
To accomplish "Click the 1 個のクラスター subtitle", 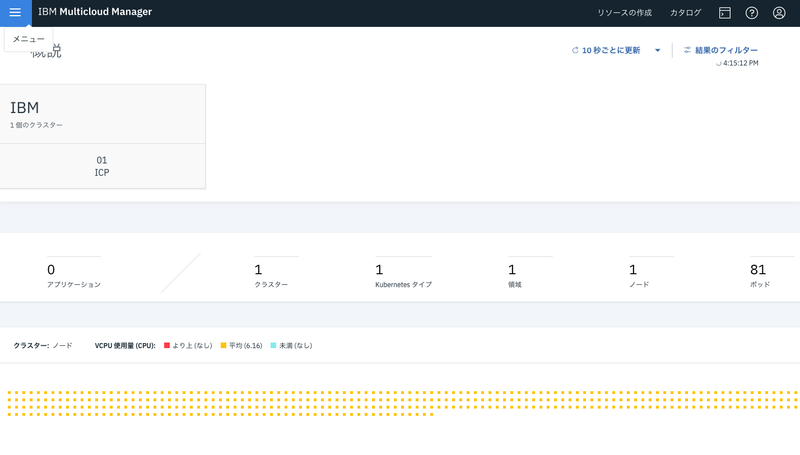I will (36, 125).
